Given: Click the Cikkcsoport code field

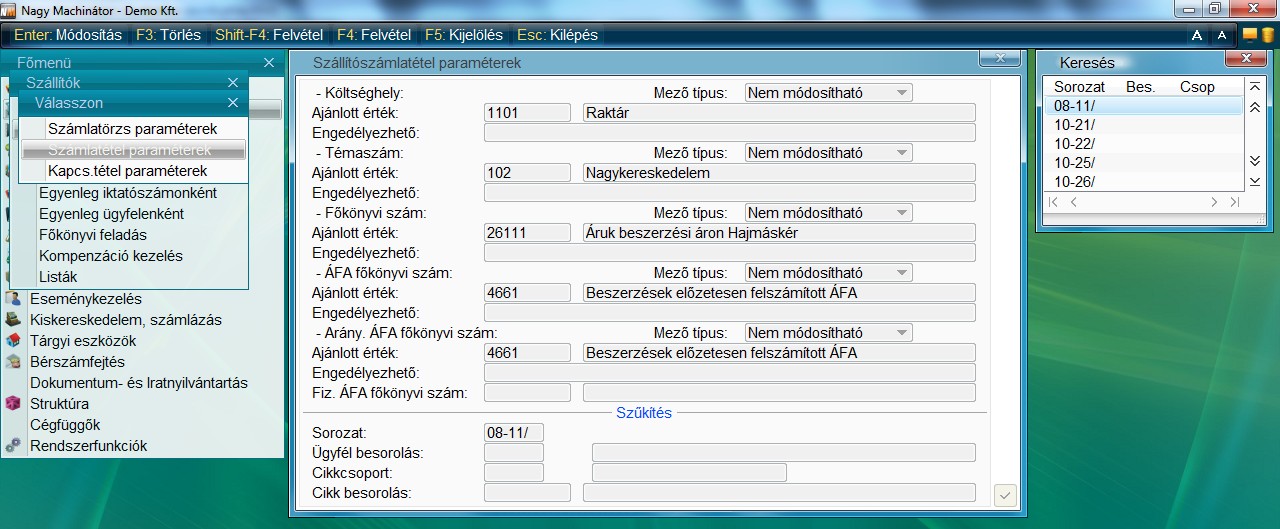Looking at the screenshot, I should click(513, 473).
